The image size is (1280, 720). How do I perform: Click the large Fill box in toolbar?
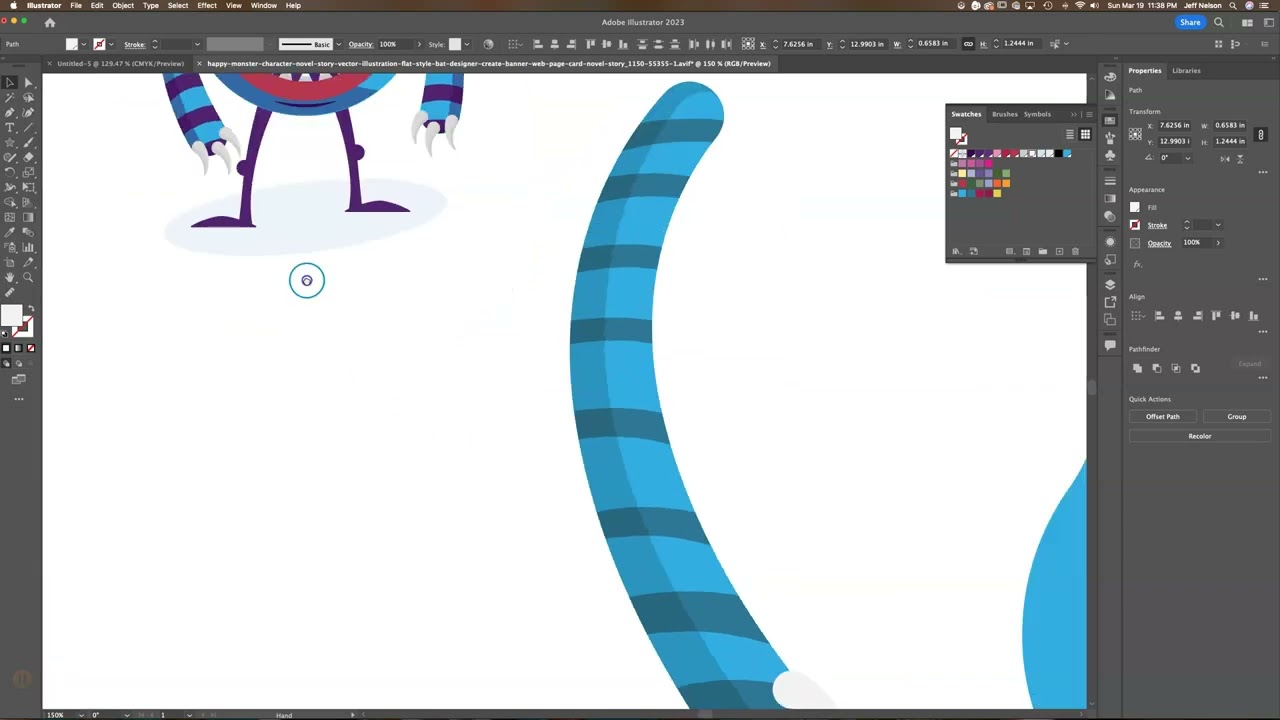coord(11,316)
